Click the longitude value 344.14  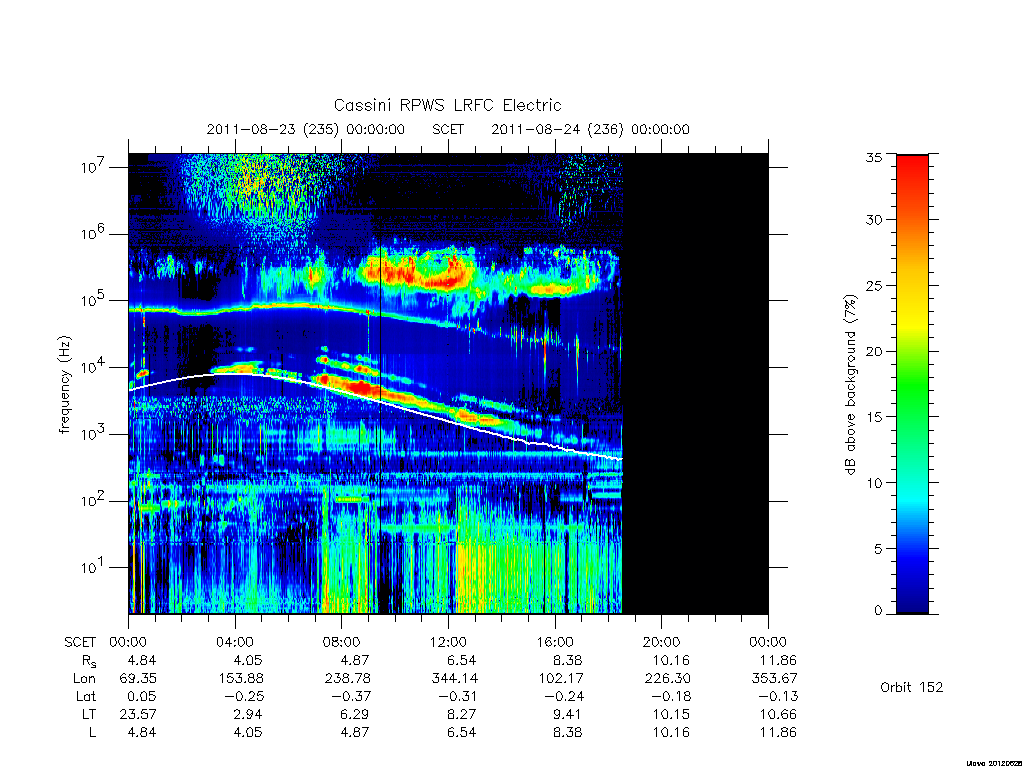coord(453,679)
